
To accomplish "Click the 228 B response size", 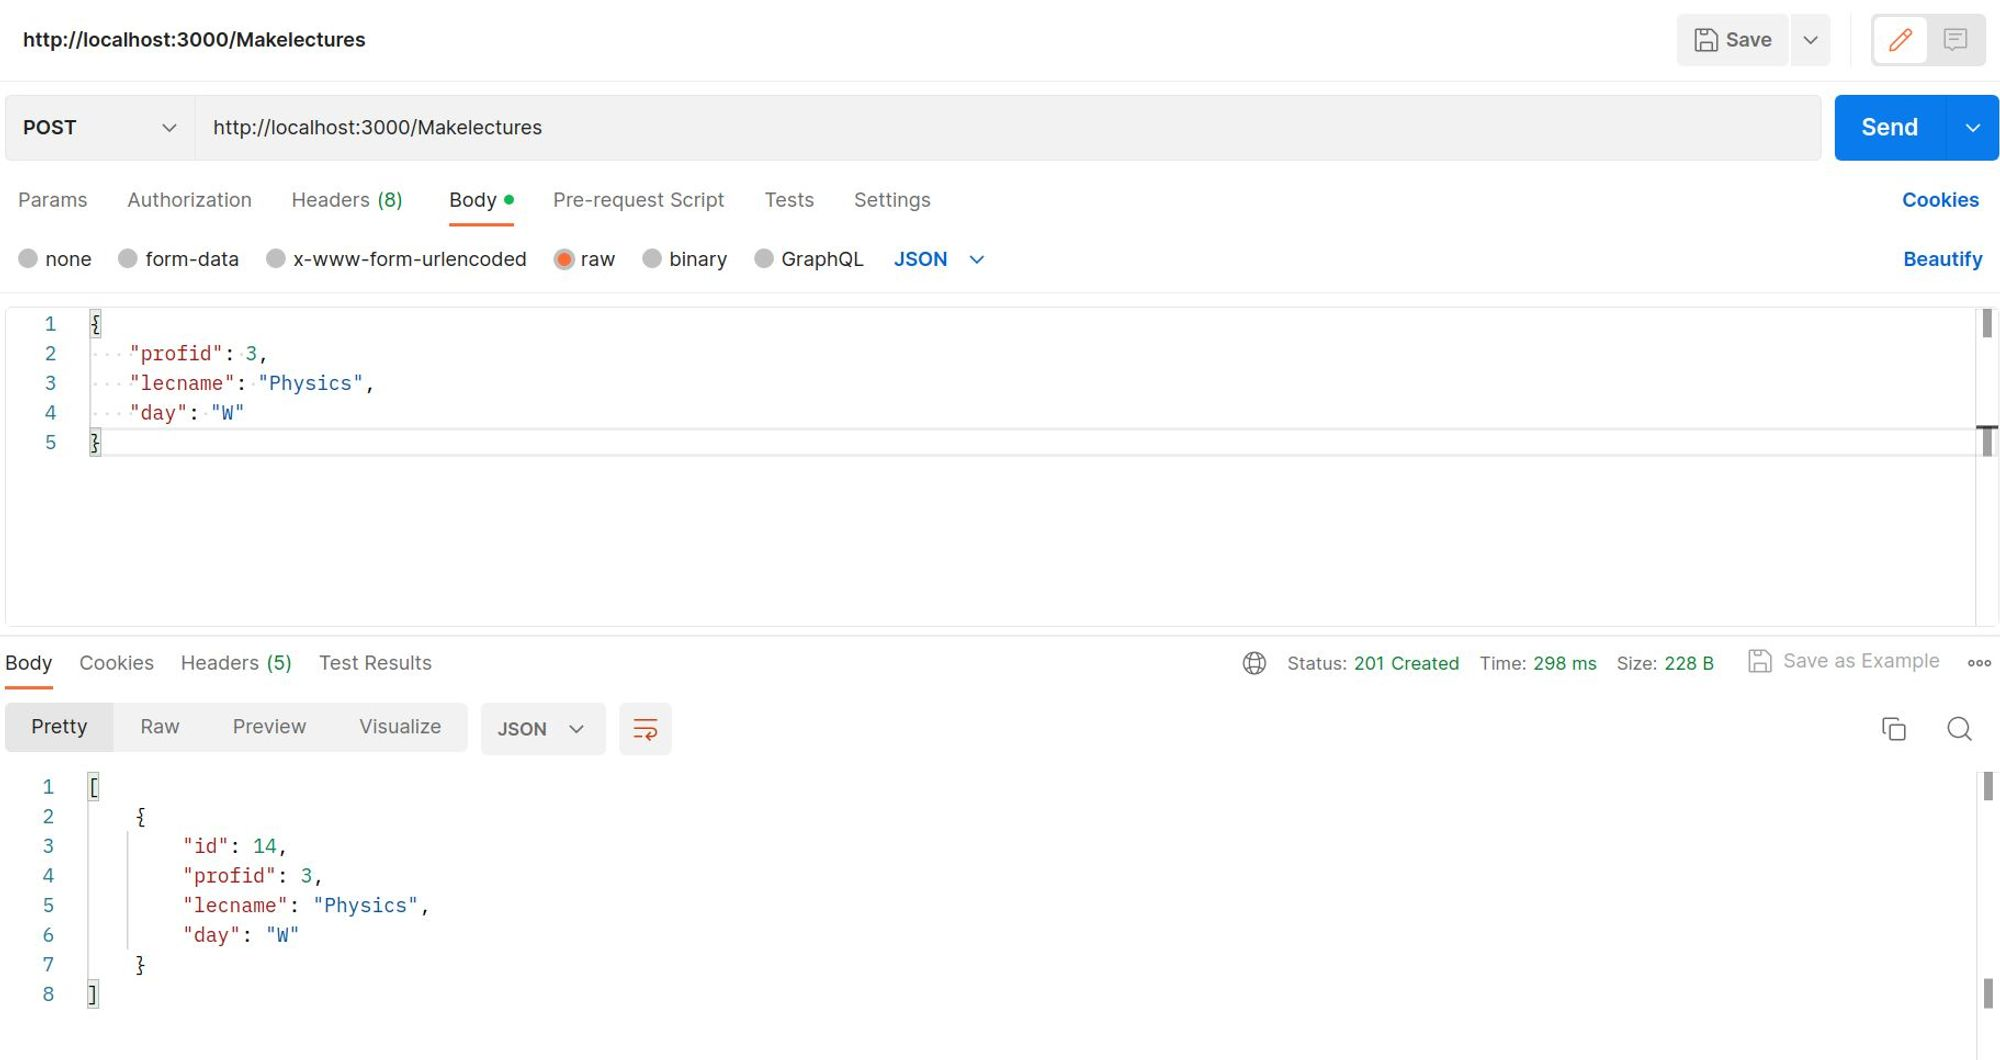I will pyautogui.click(x=1688, y=663).
